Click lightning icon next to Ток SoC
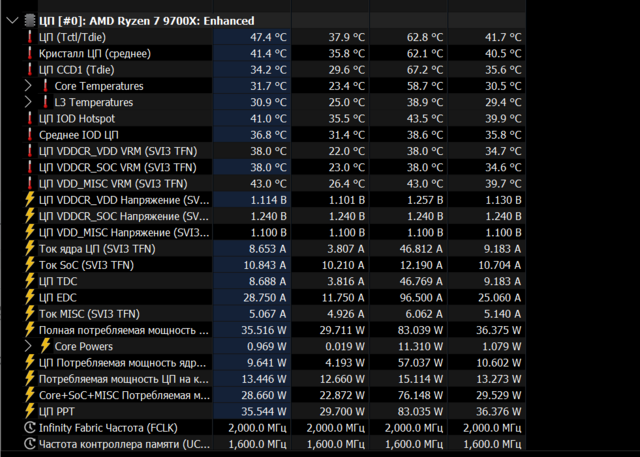This screenshot has height=457, width=640. (30, 265)
